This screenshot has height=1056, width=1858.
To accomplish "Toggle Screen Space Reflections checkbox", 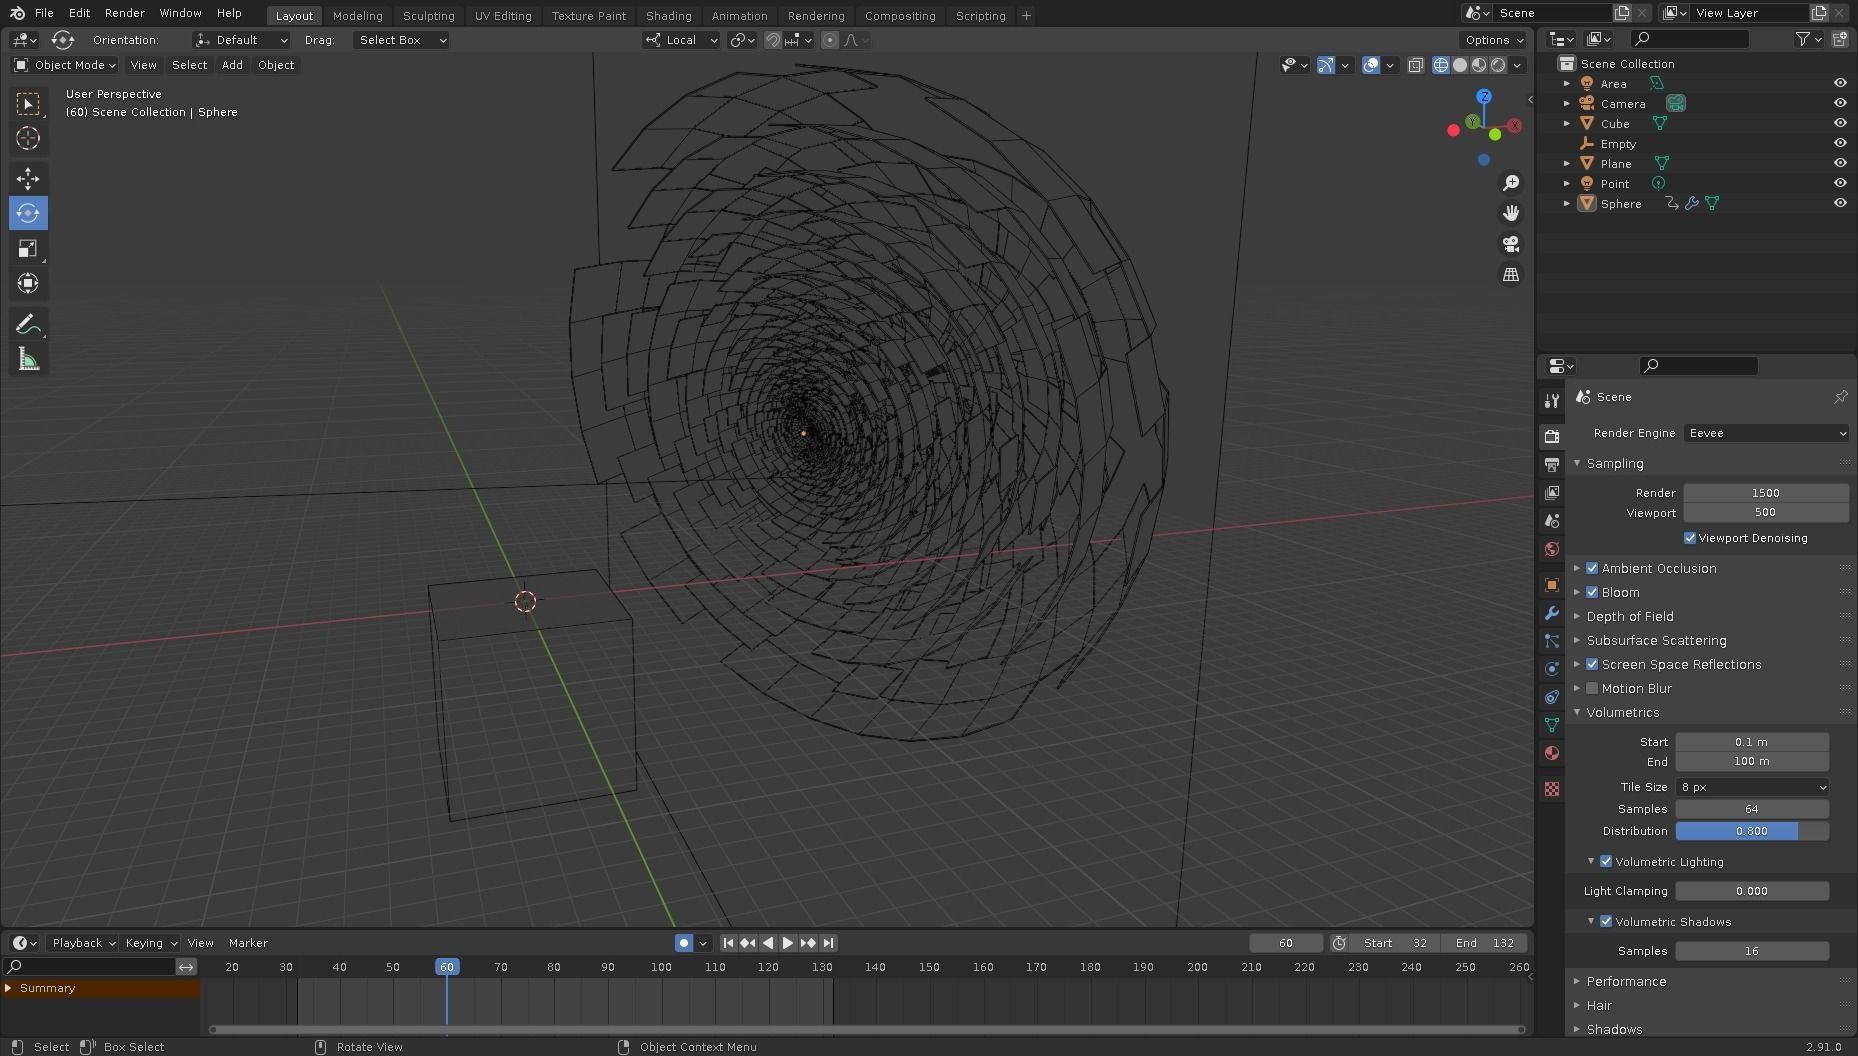I will pos(1592,664).
